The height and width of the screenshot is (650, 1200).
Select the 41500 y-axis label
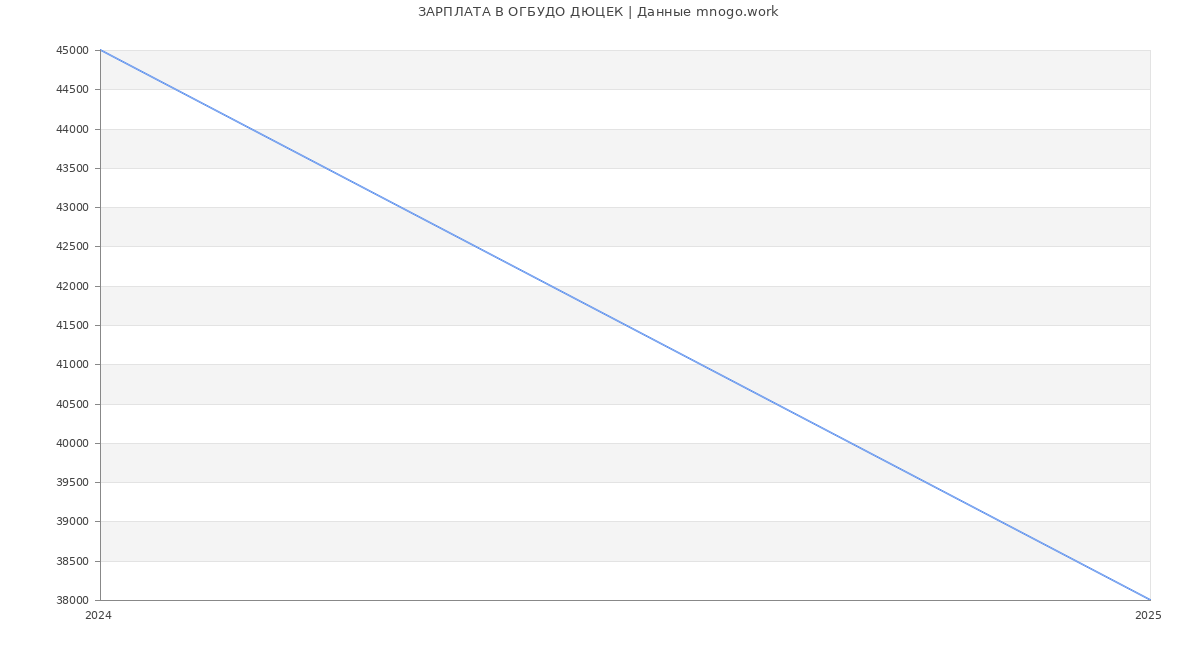(73, 325)
